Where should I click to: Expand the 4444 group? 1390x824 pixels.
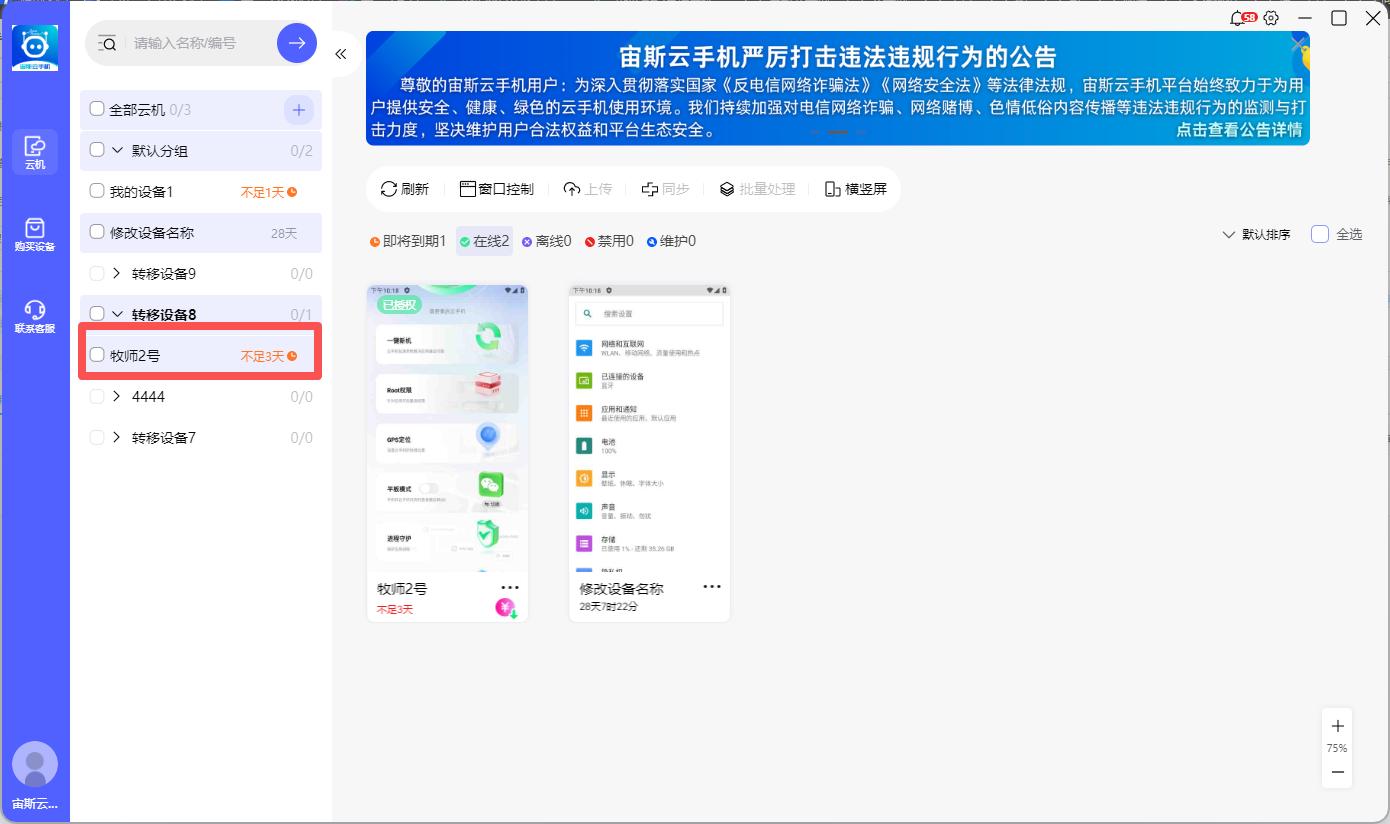117,396
